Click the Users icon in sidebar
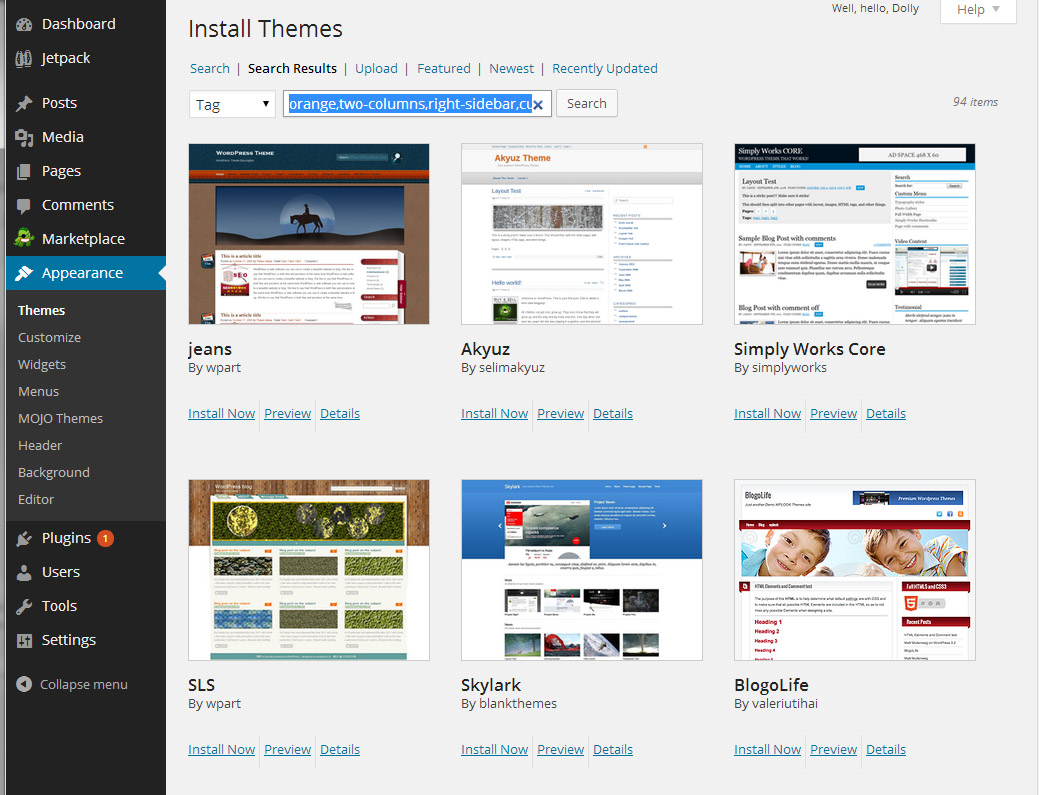The width and height of the screenshot is (1039, 795). coord(24,572)
